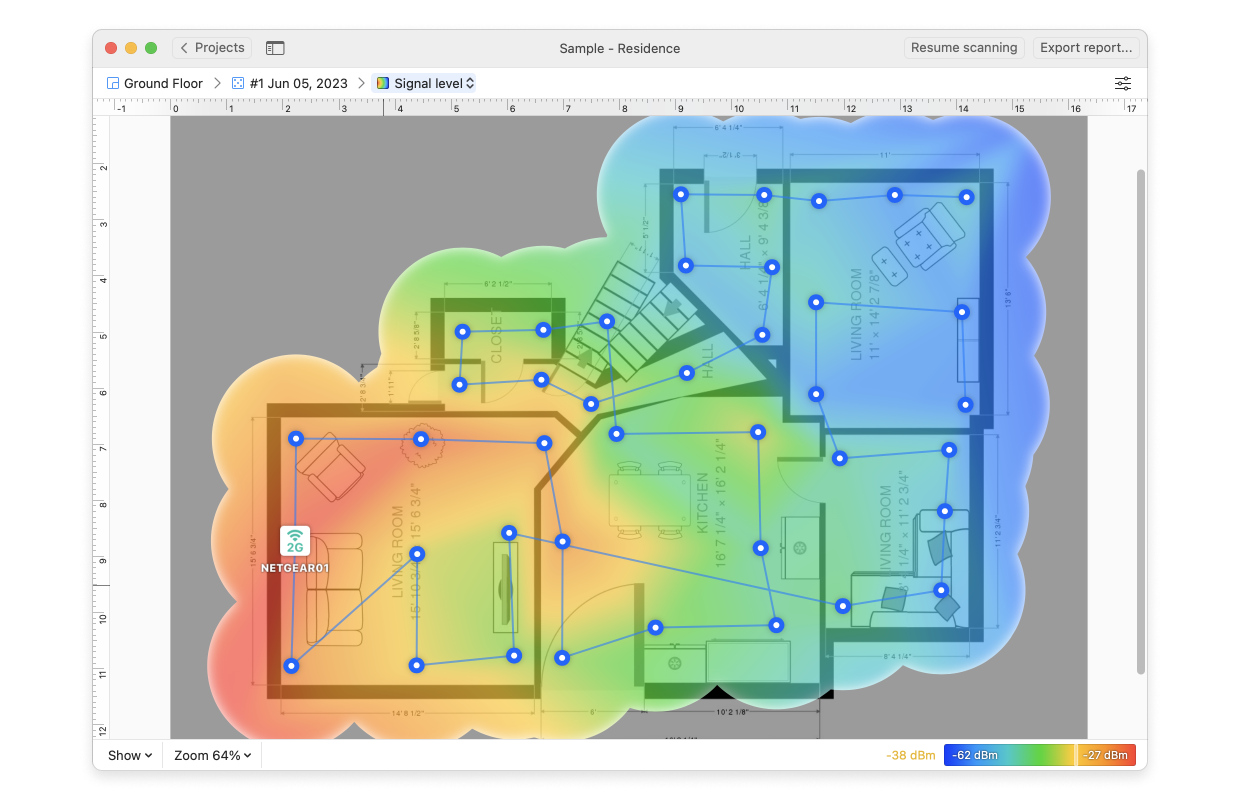Screen dimensions: 1240x800
Task: Click the NETGEAR01 access point icon
Action: coord(295,541)
